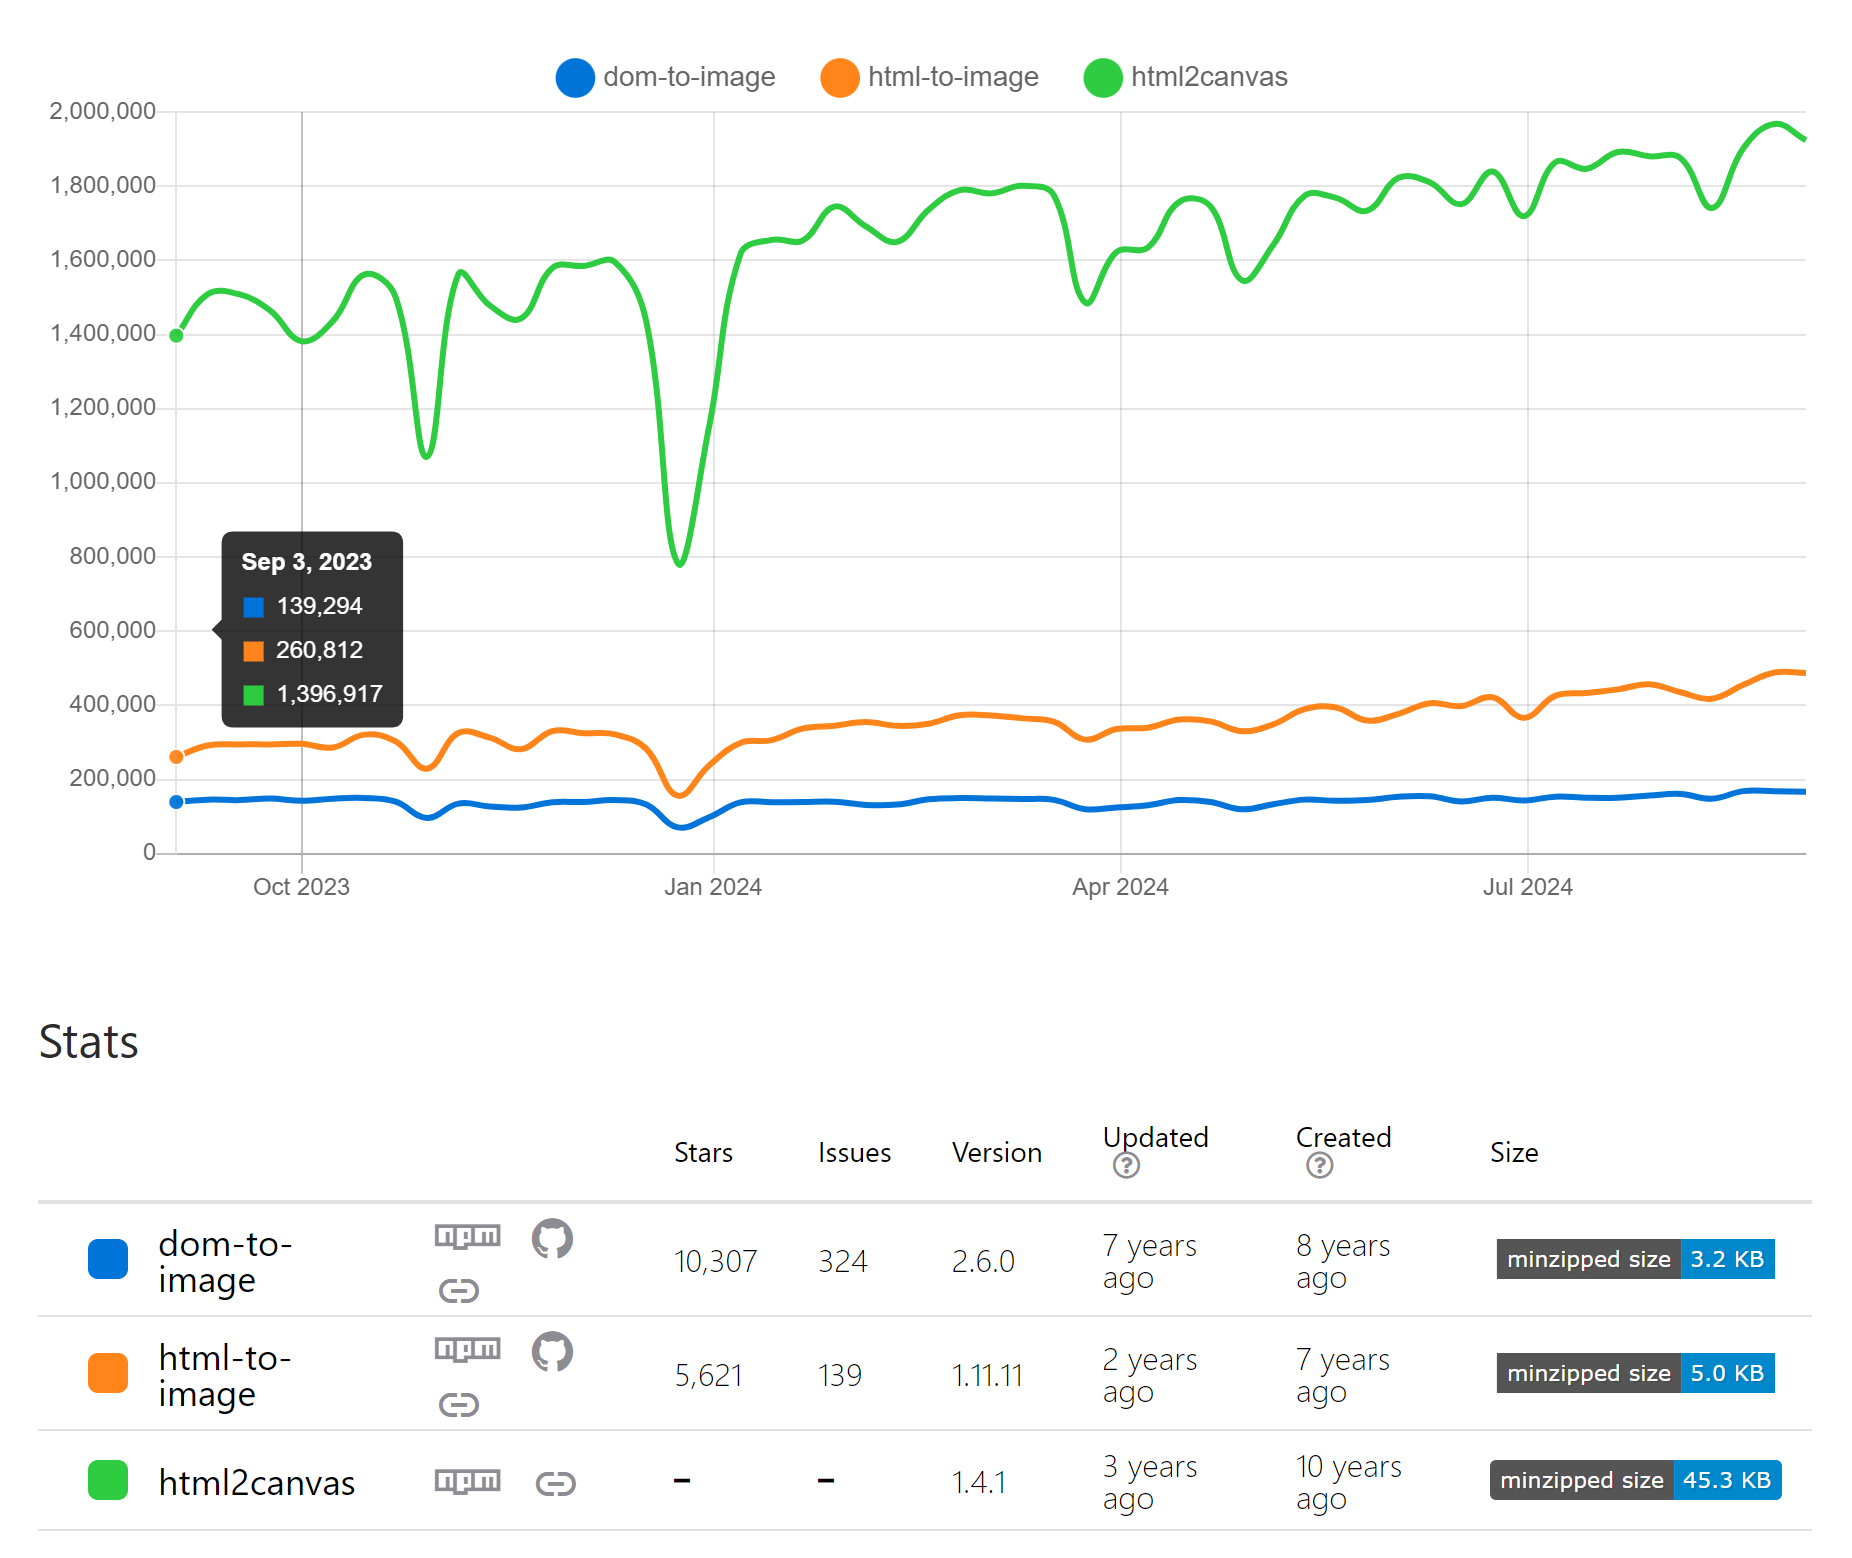
Task: Click the Issues column header
Action: 854,1153
